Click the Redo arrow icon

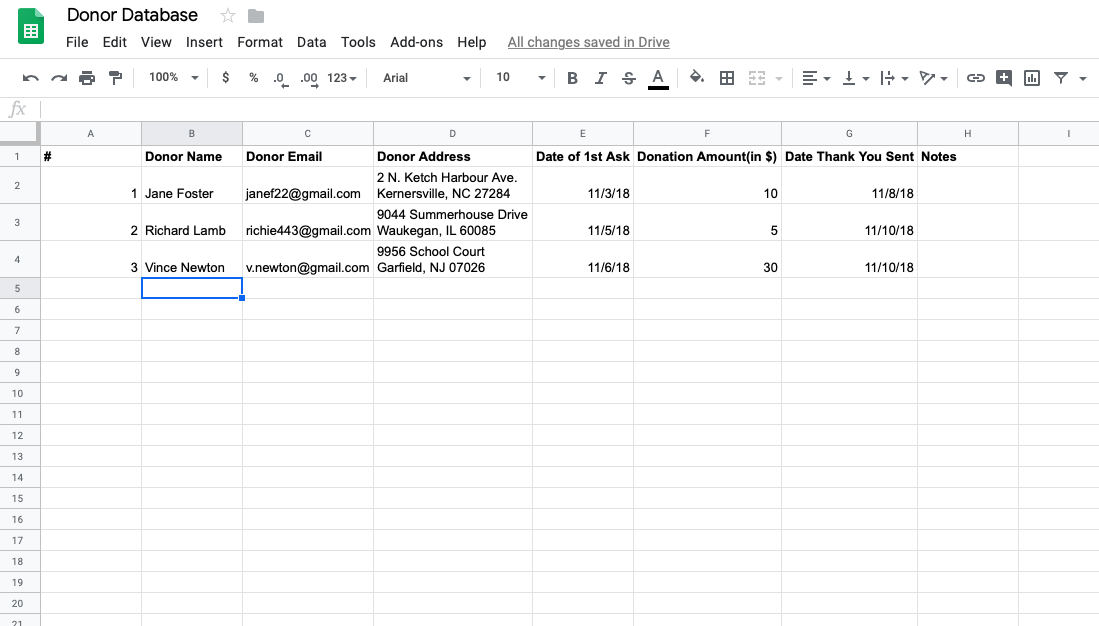59,78
